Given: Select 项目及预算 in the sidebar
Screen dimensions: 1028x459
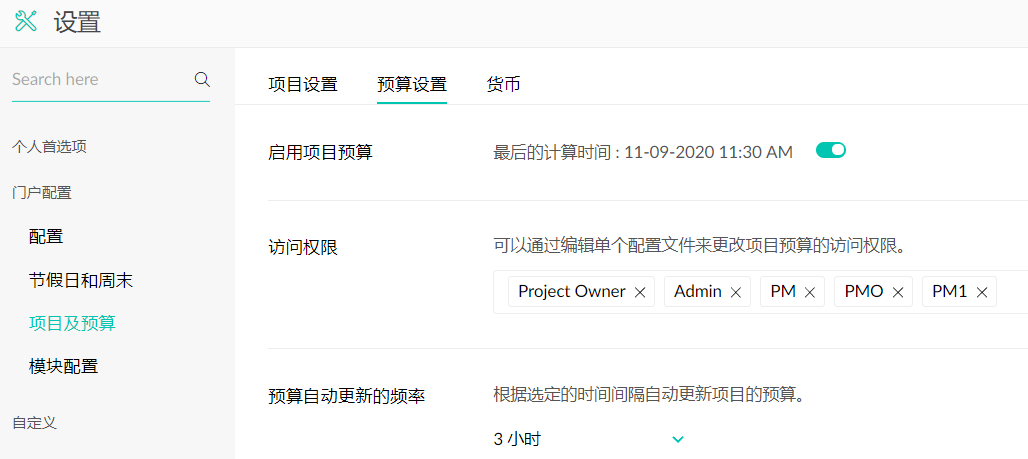Looking at the screenshot, I should tap(72, 323).
